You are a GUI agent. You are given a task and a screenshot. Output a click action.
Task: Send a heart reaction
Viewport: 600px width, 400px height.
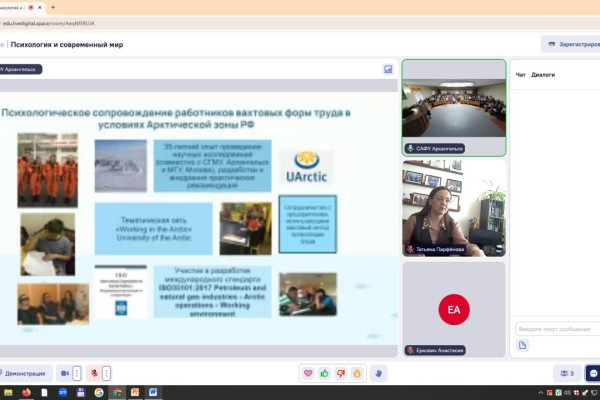pos(308,373)
